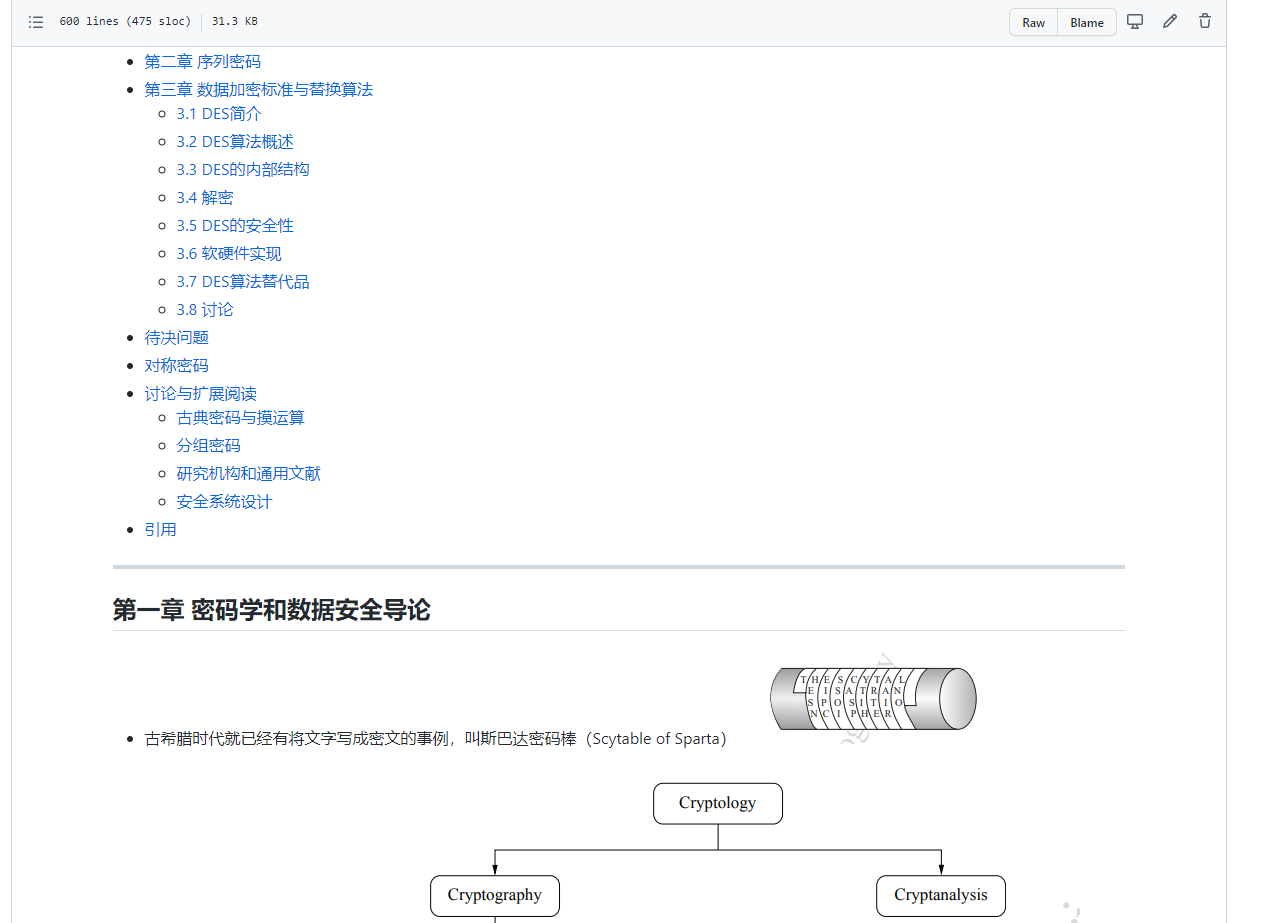Go to the 引用 section
Viewport: 1262px width, 923px height.
pyautogui.click(x=160, y=530)
